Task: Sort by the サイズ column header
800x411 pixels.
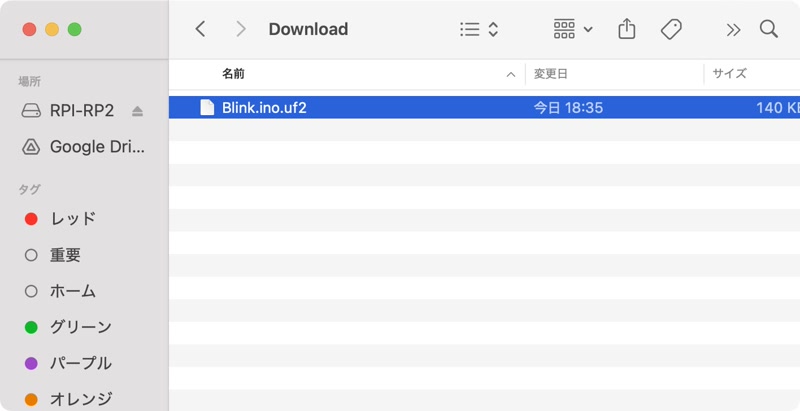Action: 729,74
